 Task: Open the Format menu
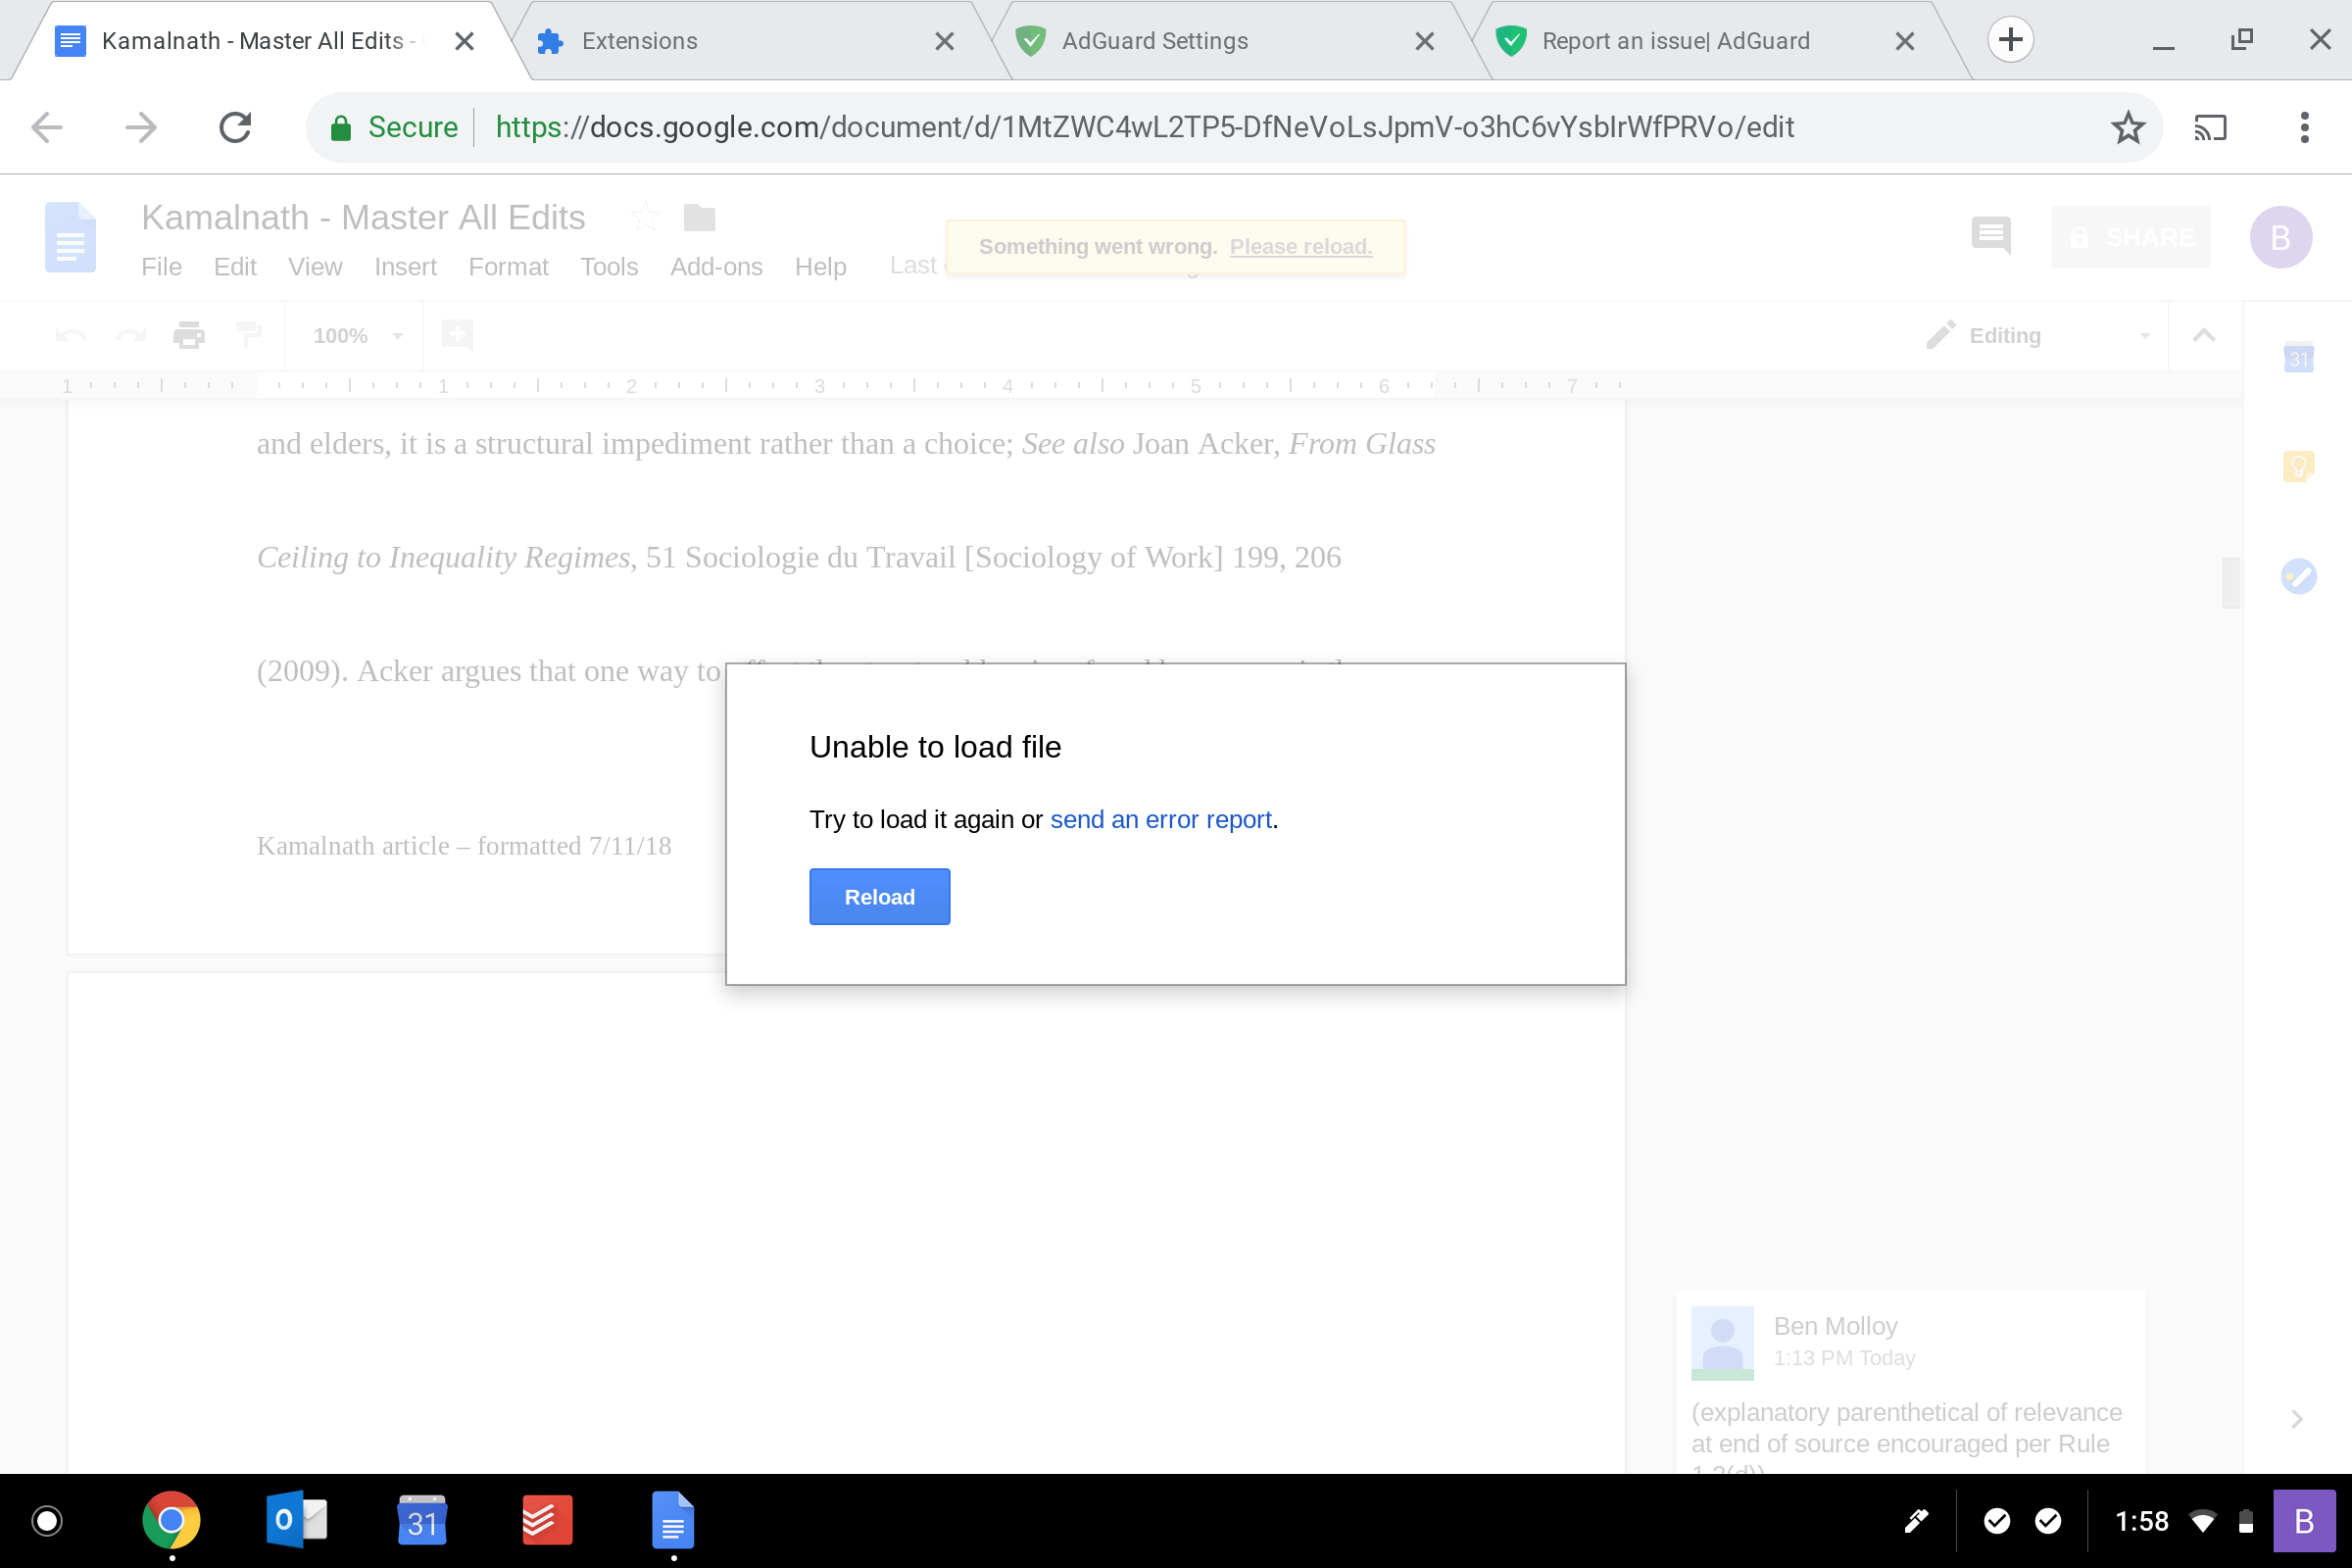508,267
